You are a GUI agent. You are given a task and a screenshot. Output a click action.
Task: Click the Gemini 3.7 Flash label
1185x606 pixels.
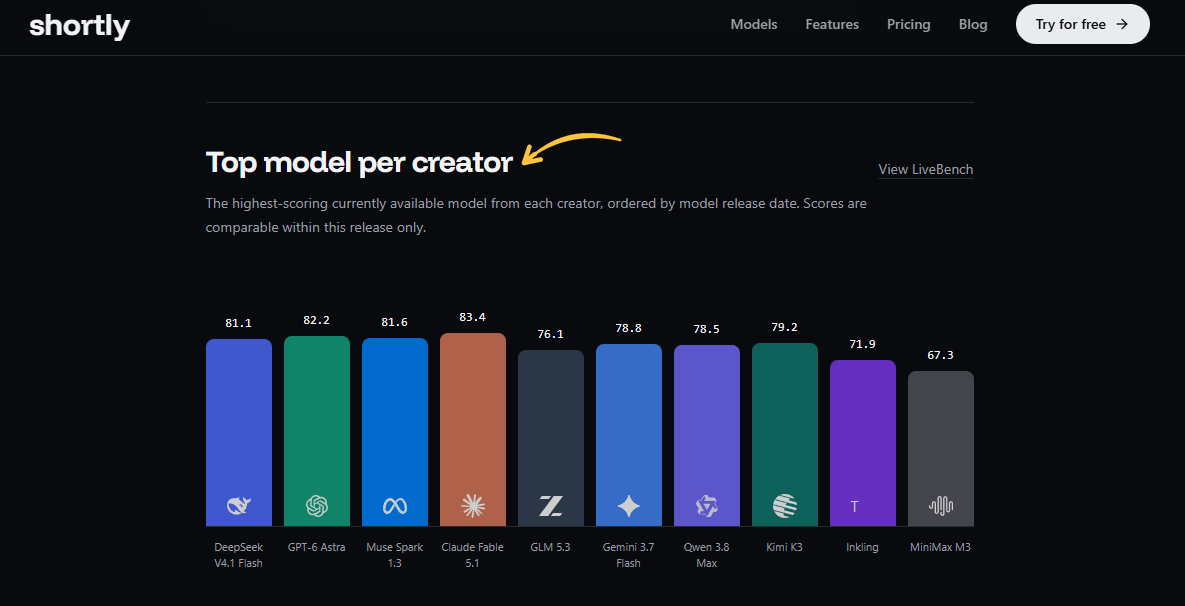[x=628, y=555]
